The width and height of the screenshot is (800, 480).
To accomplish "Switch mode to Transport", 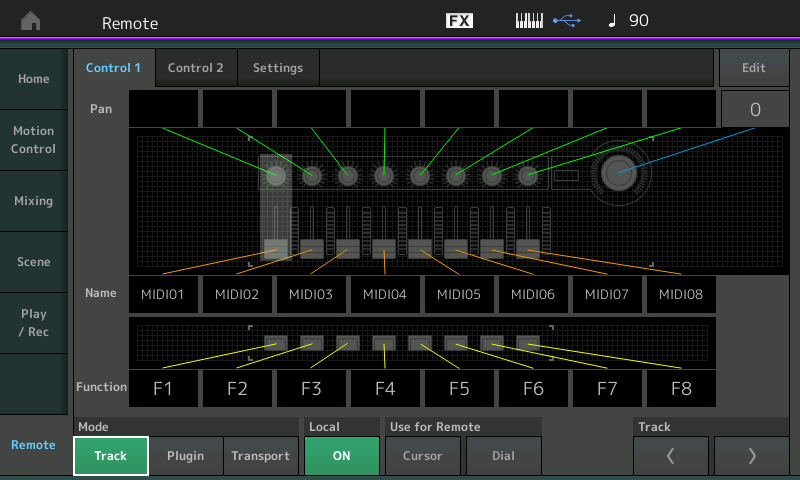I will 260,456.
